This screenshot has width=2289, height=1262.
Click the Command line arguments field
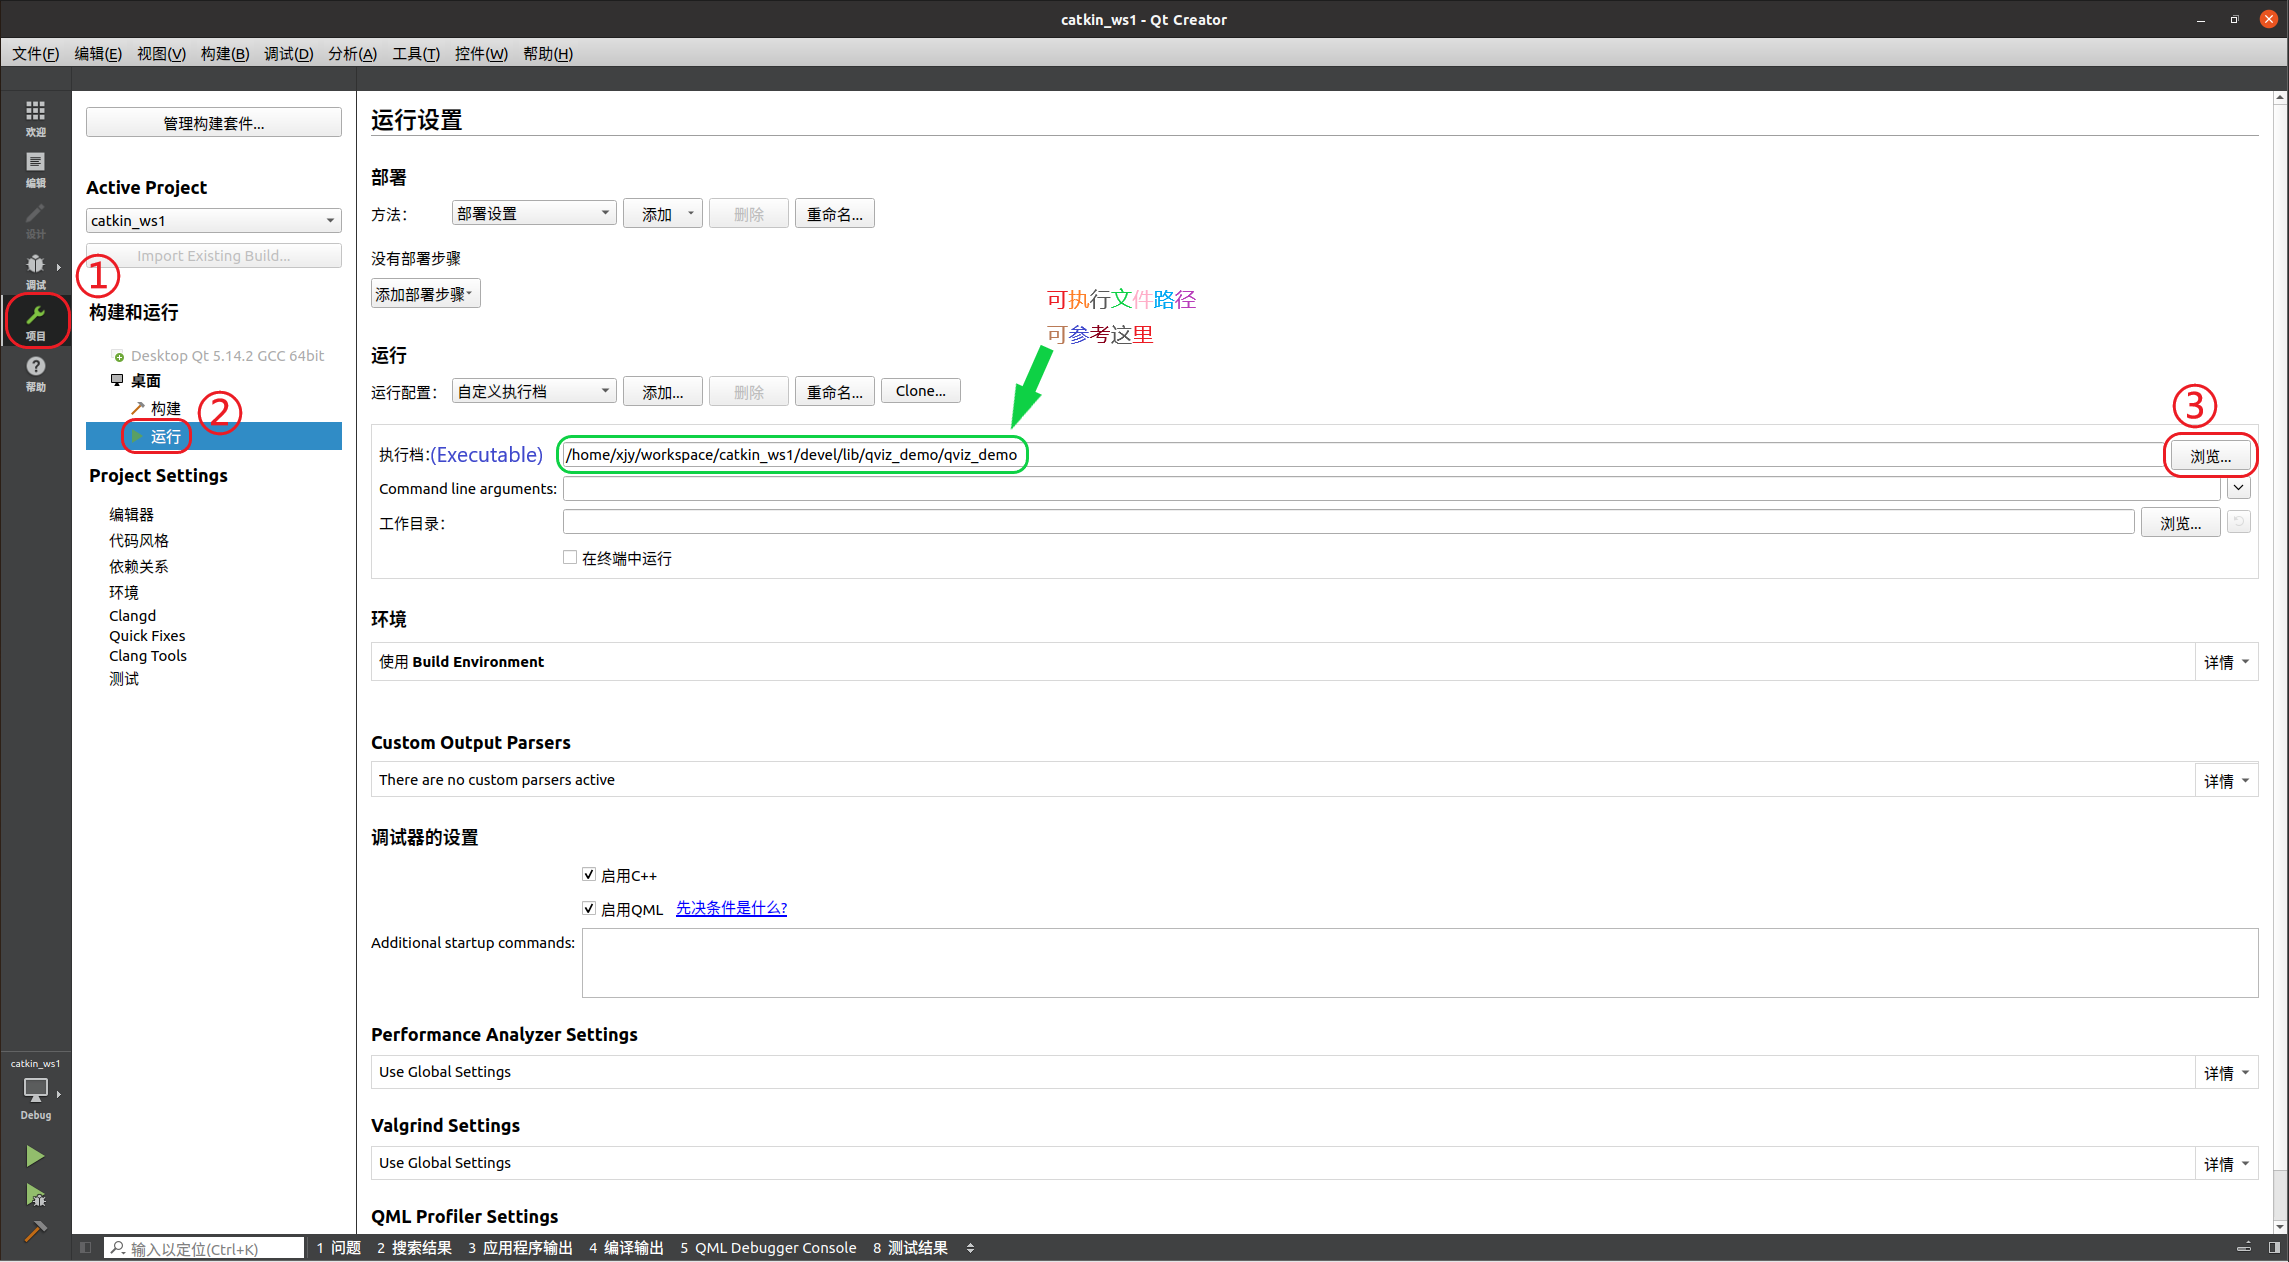point(1390,488)
